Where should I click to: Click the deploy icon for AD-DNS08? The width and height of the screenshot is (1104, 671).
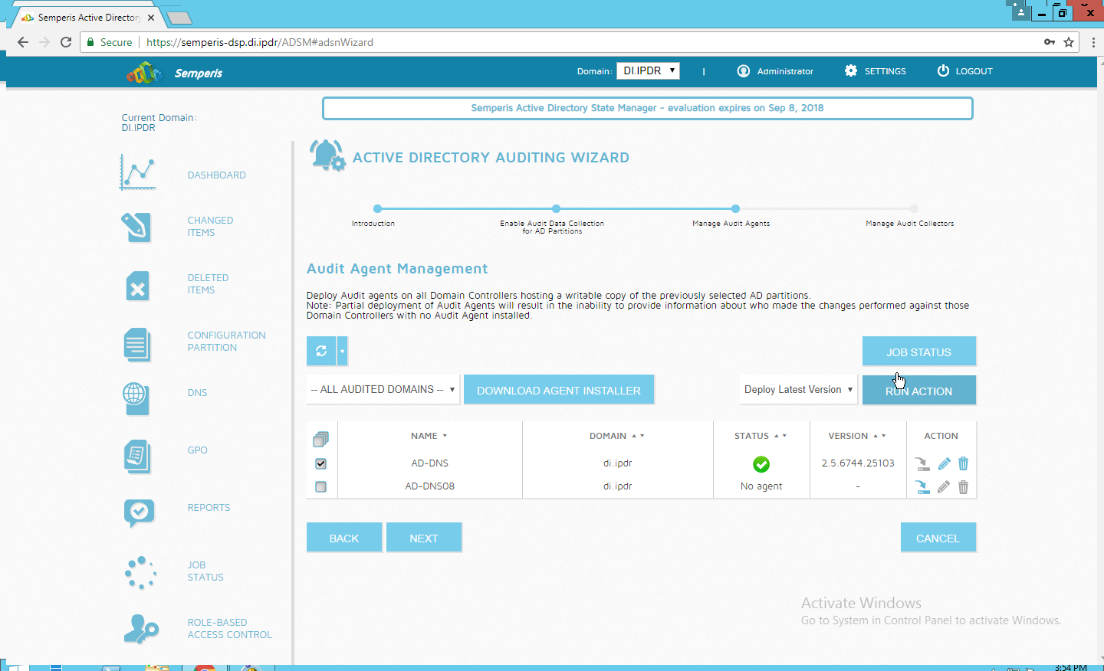click(x=921, y=487)
